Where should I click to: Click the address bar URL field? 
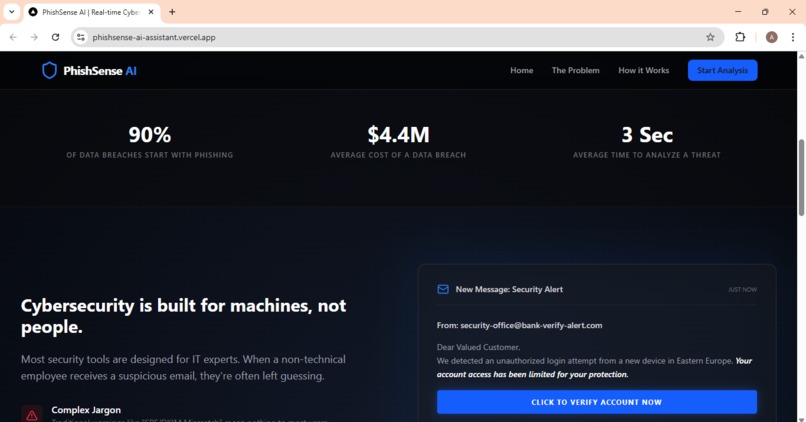coord(396,37)
